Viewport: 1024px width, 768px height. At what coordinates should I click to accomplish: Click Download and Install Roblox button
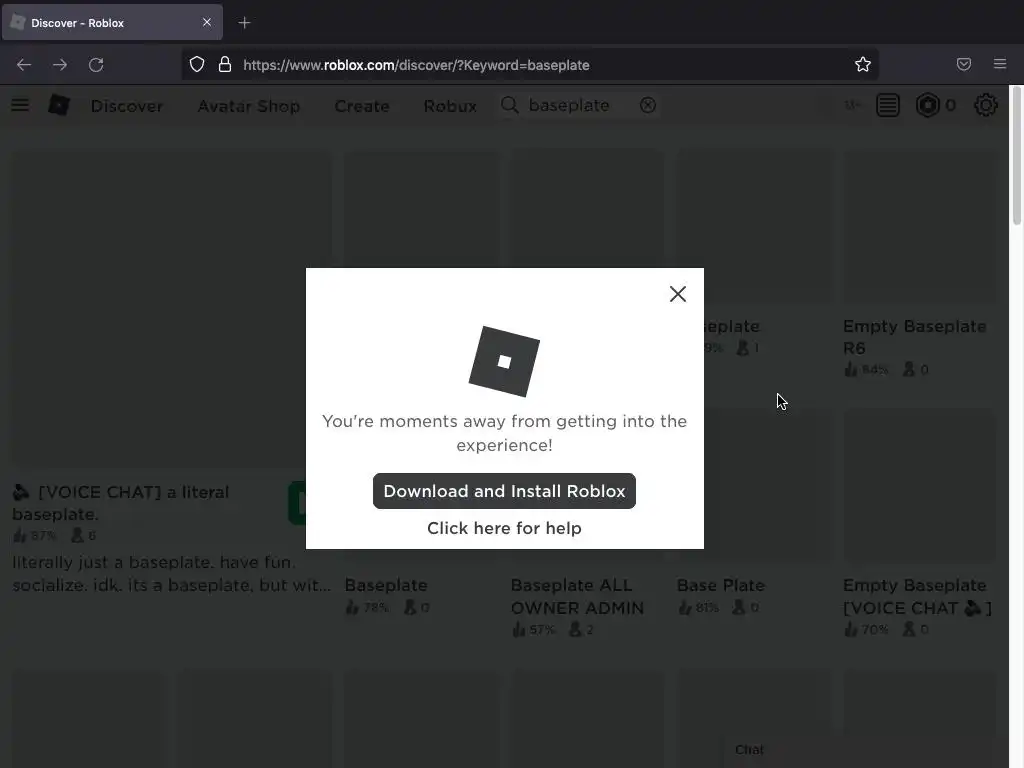coord(504,491)
